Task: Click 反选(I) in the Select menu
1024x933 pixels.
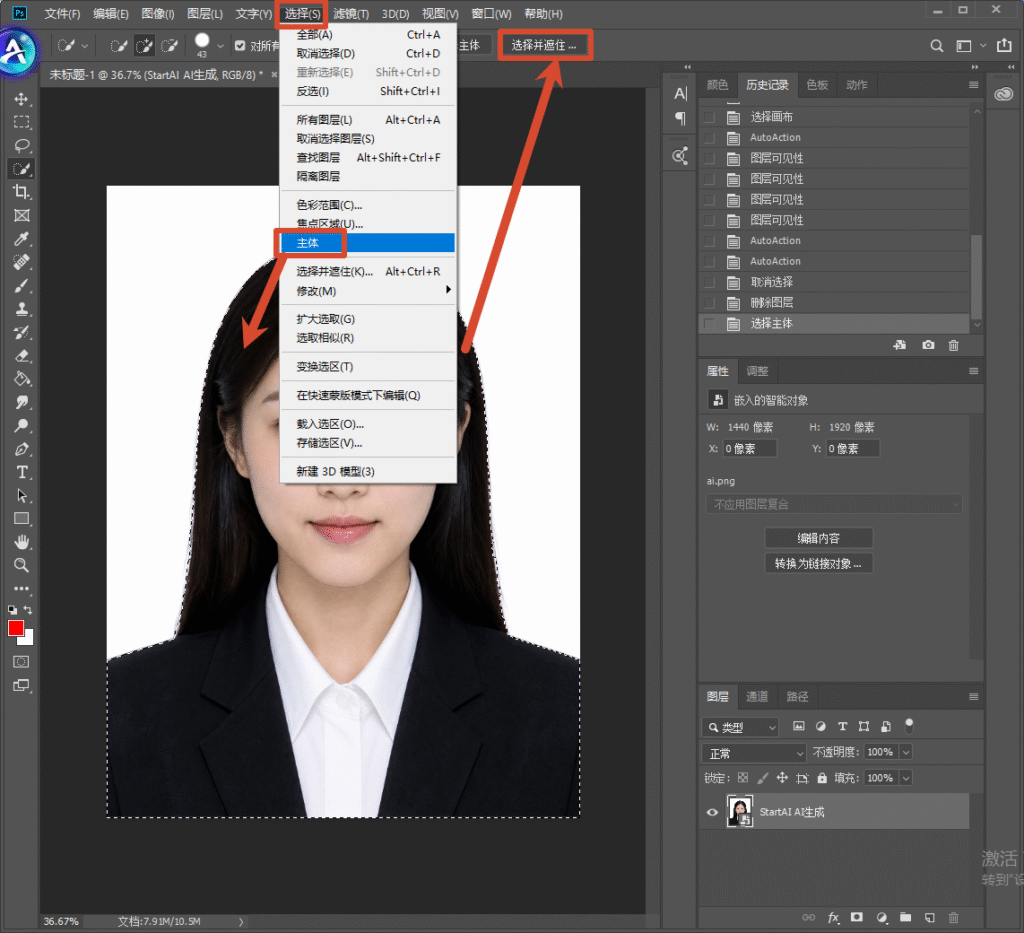Action: pyautogui.click(x=368, y=91)
